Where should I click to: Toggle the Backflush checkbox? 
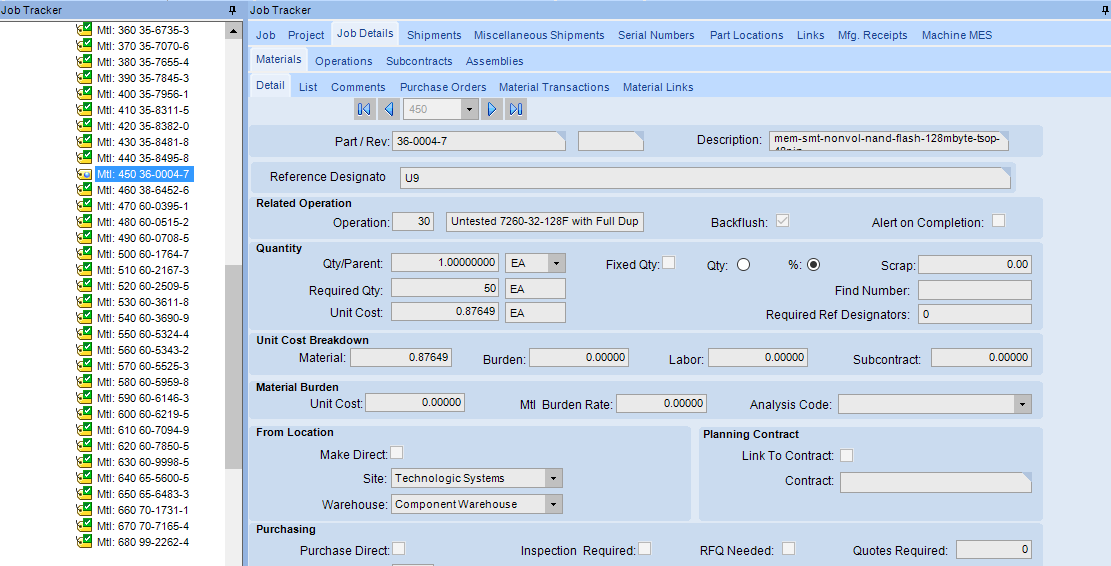pyautogui.click(x=782, y=221)
